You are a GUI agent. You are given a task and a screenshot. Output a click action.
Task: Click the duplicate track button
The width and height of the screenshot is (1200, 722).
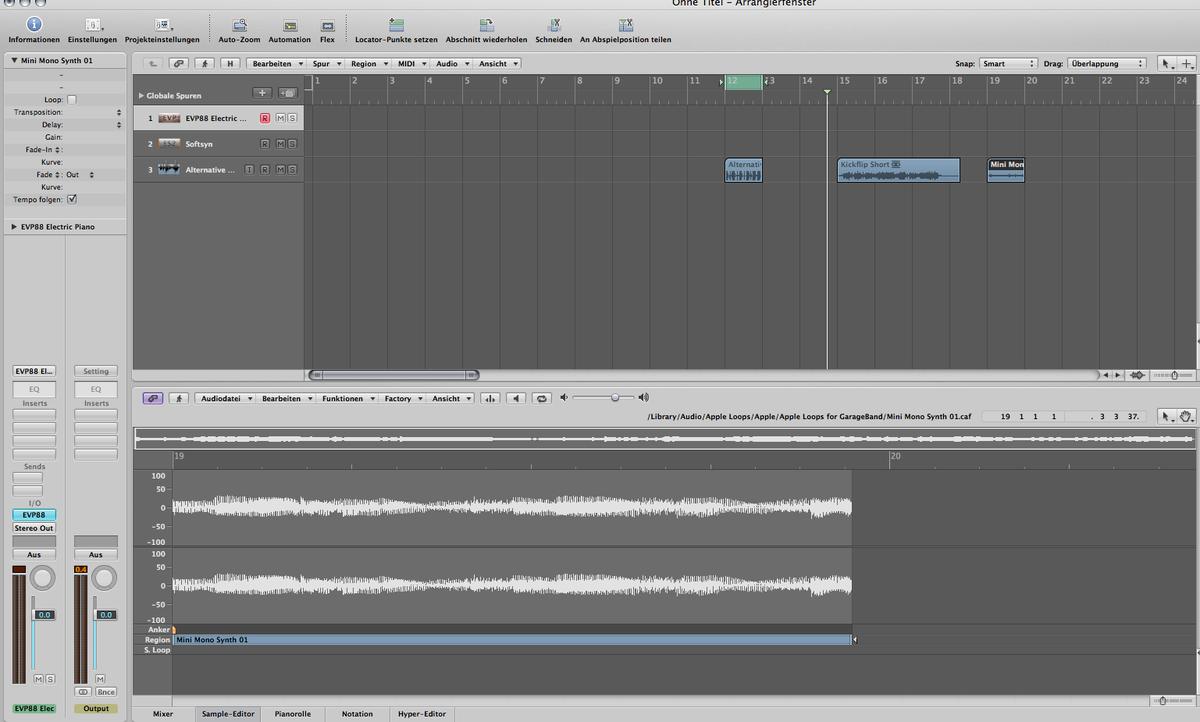pos(287,93)
